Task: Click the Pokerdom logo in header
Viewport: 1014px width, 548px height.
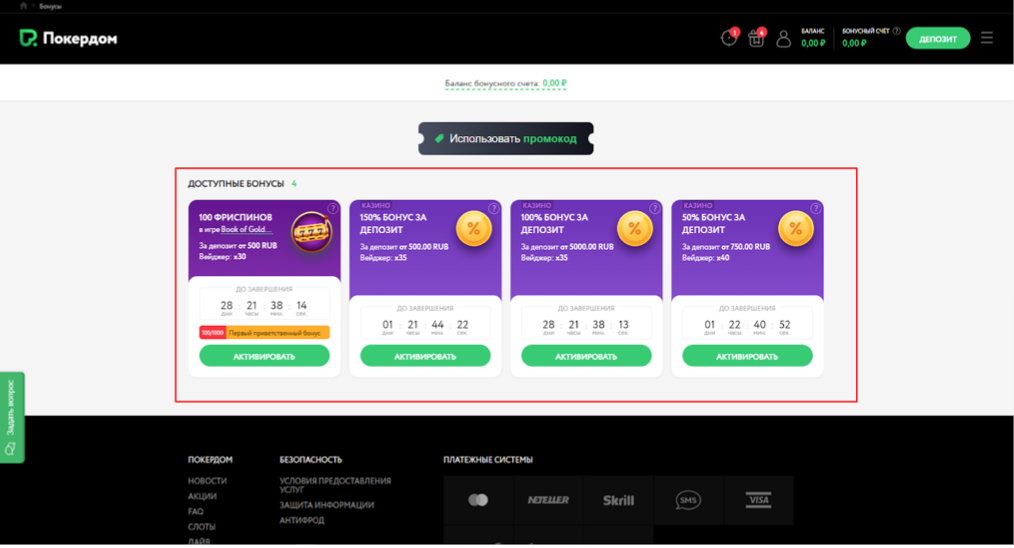Action: click(68, 38)
